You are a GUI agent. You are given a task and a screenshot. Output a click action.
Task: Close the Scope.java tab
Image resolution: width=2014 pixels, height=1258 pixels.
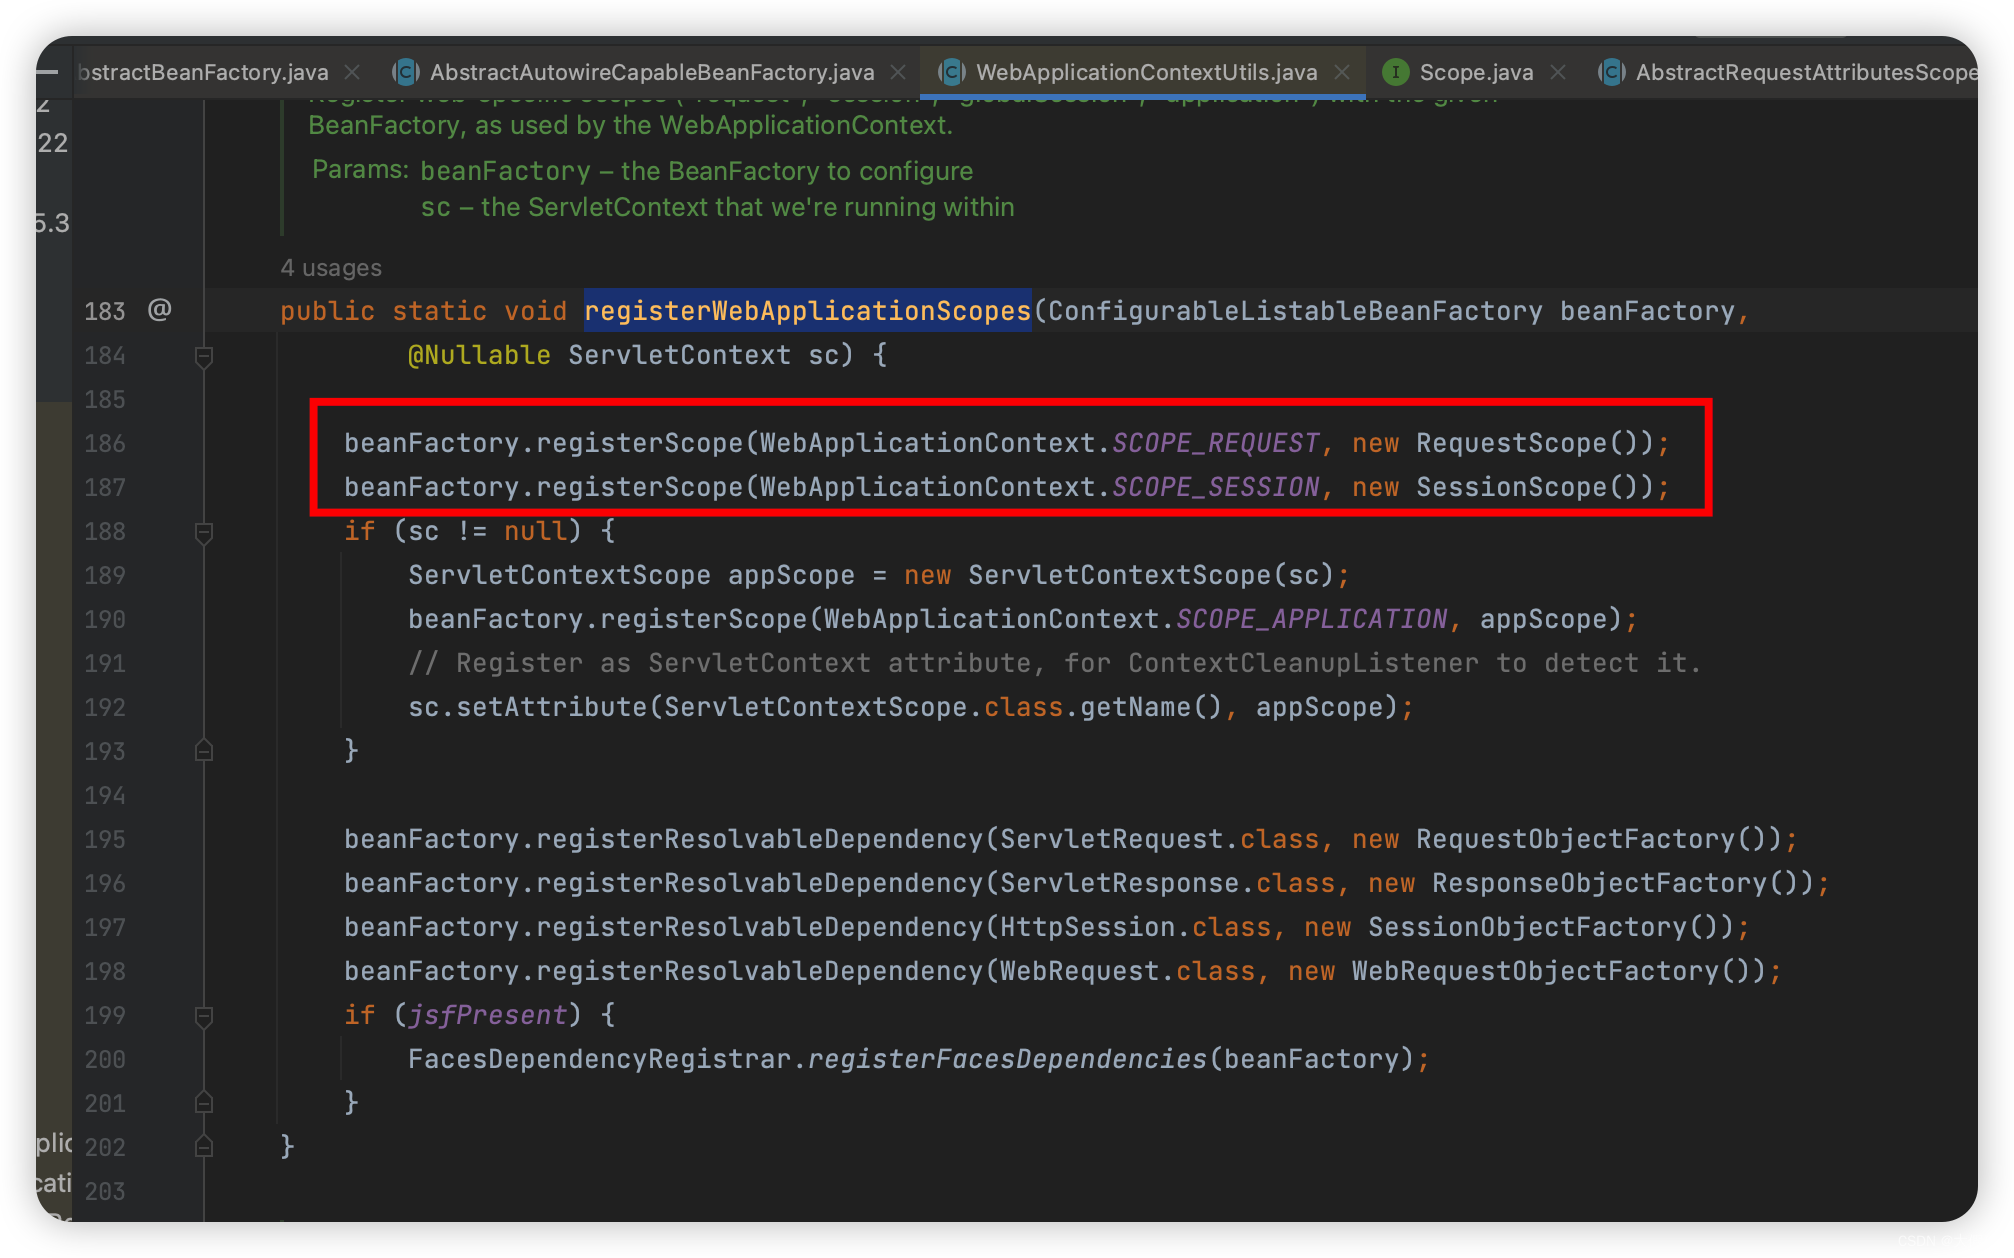(x=1558, y=72)
